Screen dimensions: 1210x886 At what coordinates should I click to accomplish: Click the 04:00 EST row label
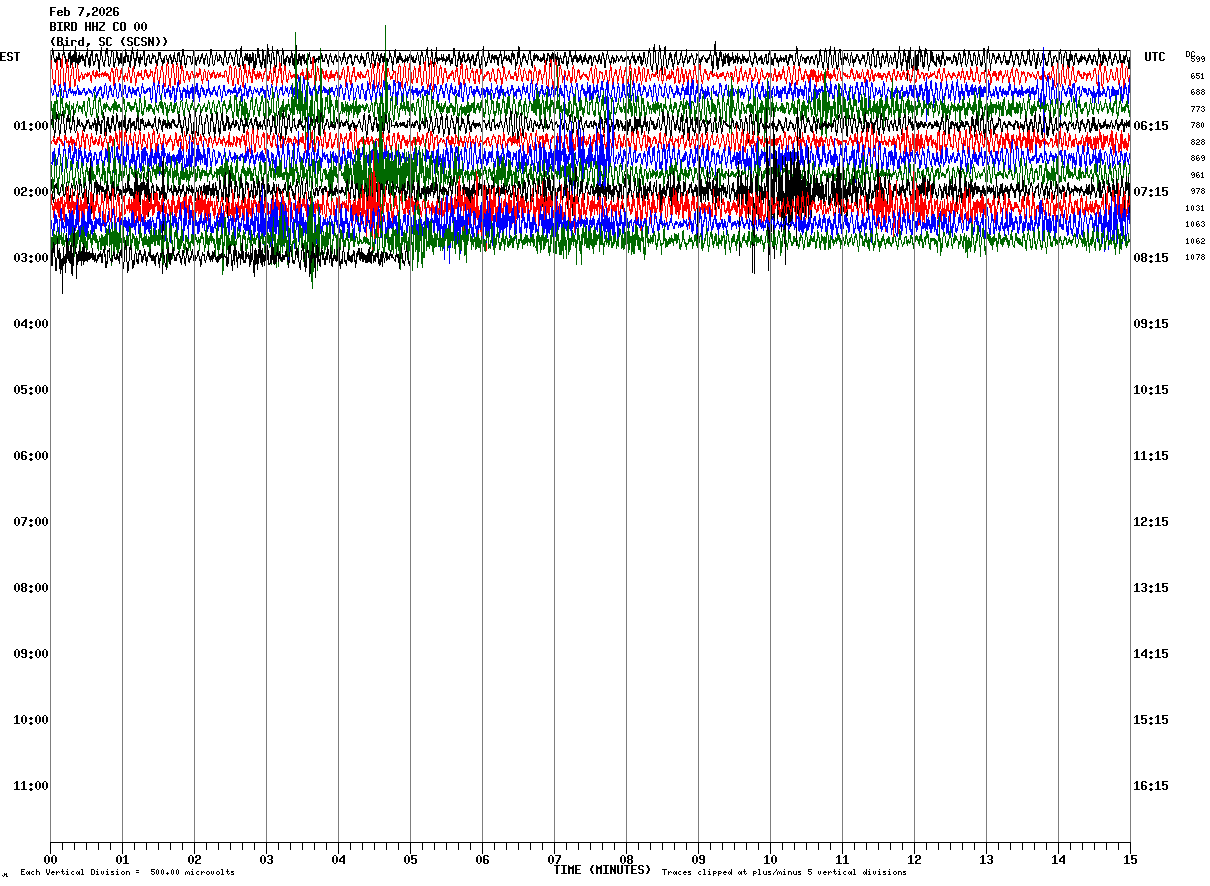(31, 324)
